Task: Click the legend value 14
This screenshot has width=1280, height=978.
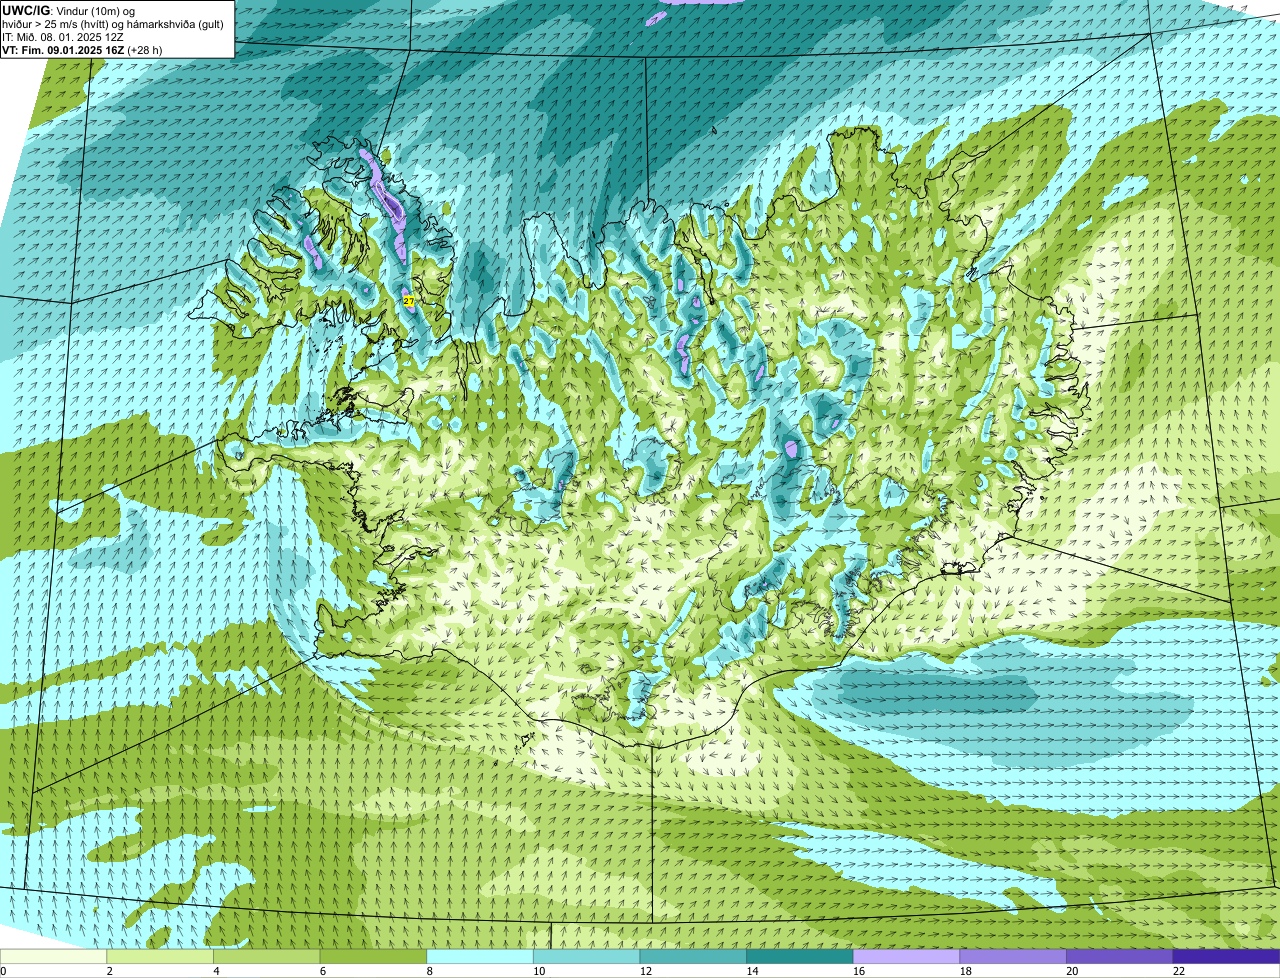Action: tap(752, 971)
